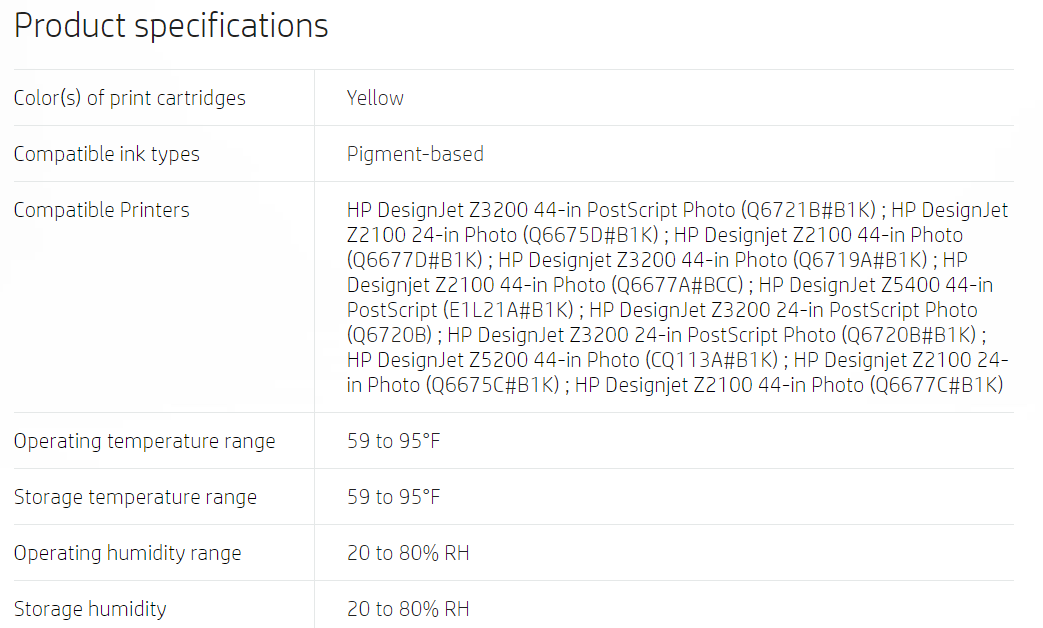1043x628 pixels.
Task: Click the 'Operating temperature range' label
Action: click(144, 441)
